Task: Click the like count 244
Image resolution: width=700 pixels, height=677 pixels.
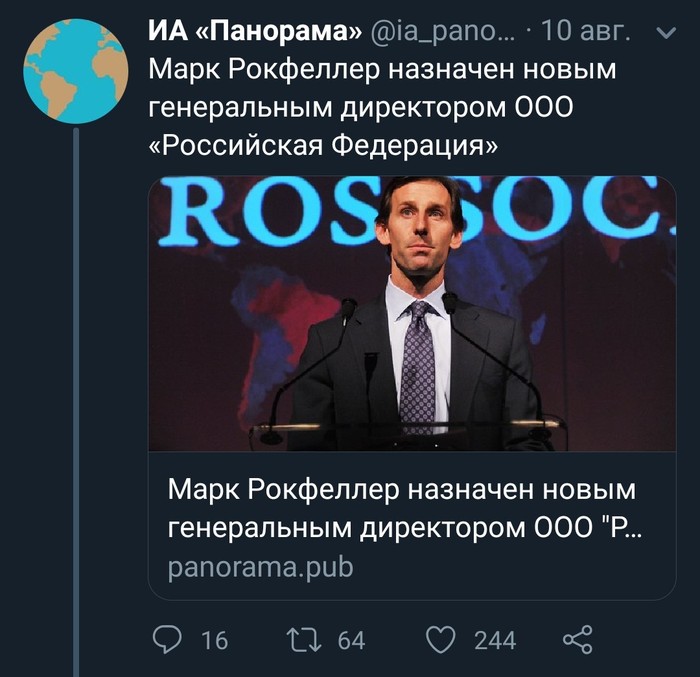Action: 495,640
